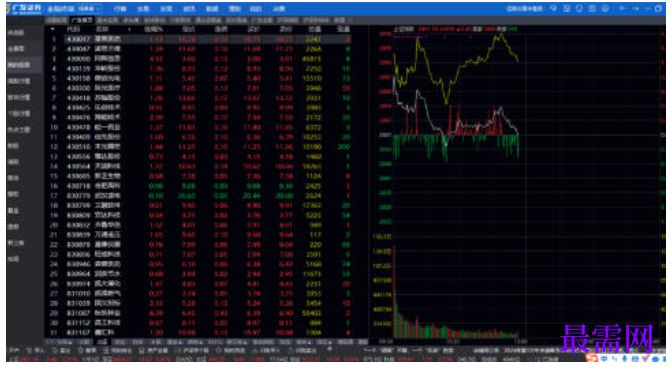Select stock code 430418 in row 7
This screenshot has height=370, width=672.
point(78,98)
